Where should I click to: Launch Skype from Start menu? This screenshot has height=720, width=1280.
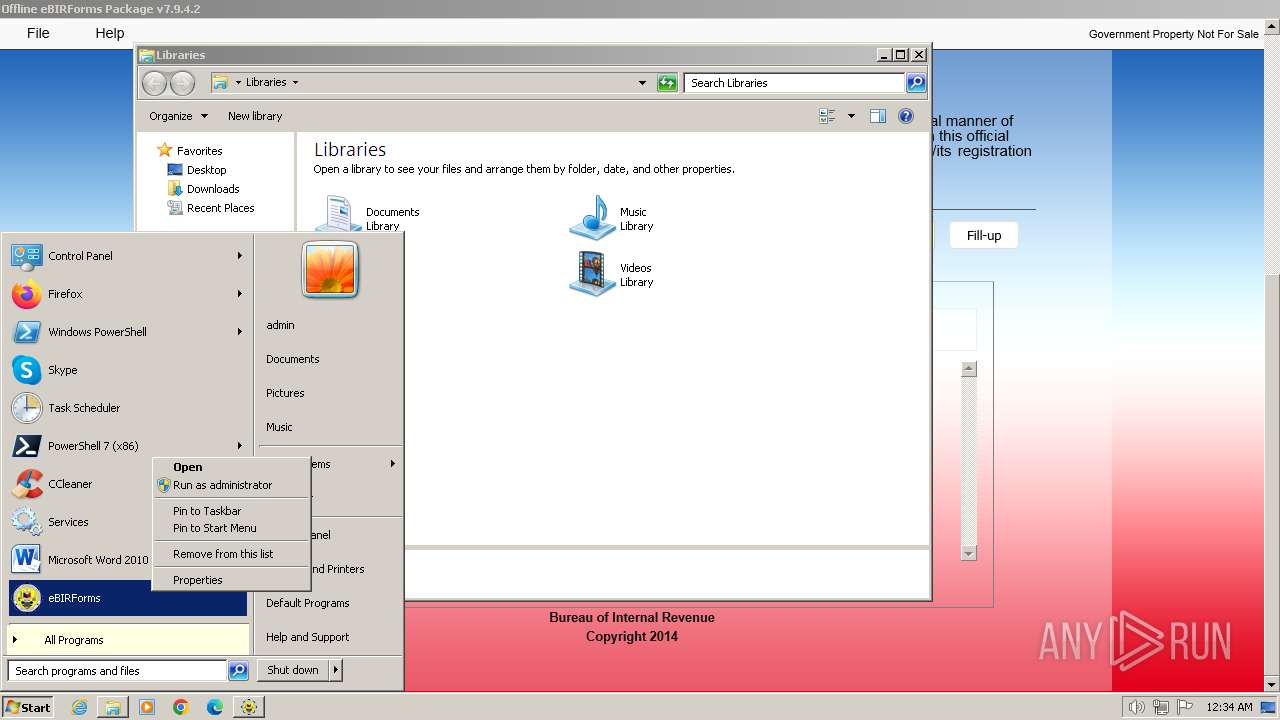tap(128, 370)
